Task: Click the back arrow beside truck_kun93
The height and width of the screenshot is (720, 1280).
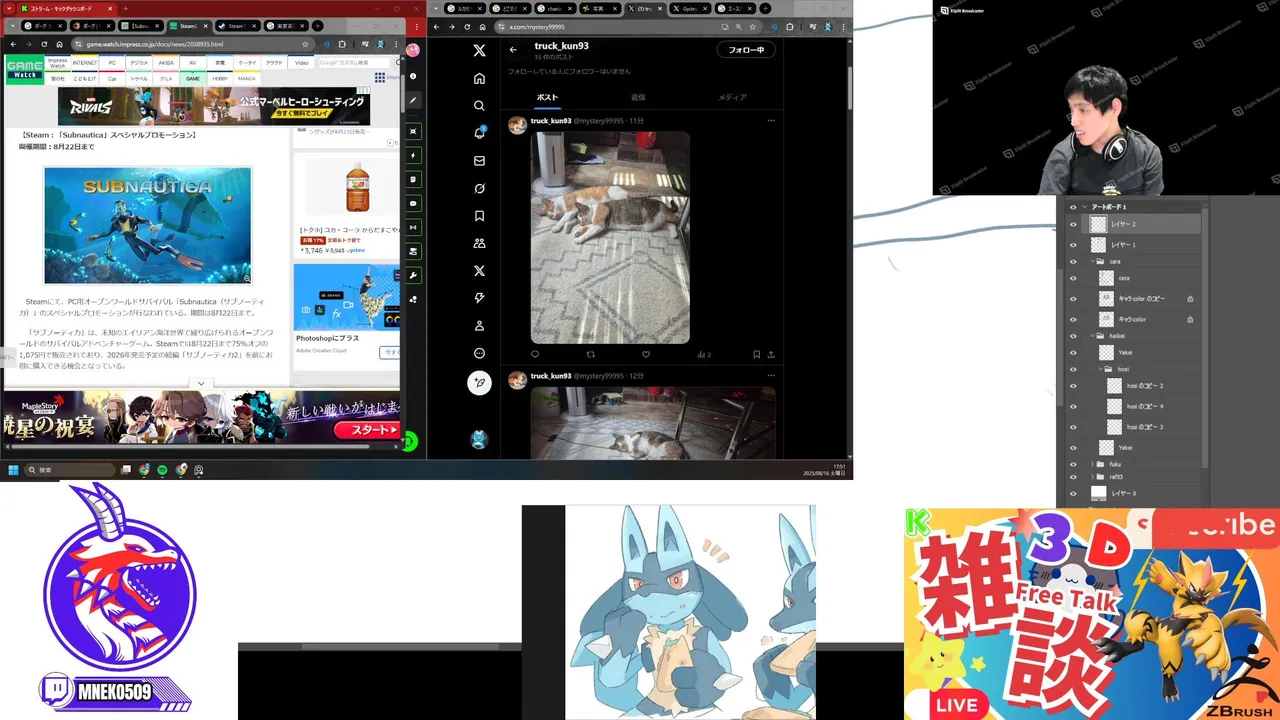Action: 513,49
